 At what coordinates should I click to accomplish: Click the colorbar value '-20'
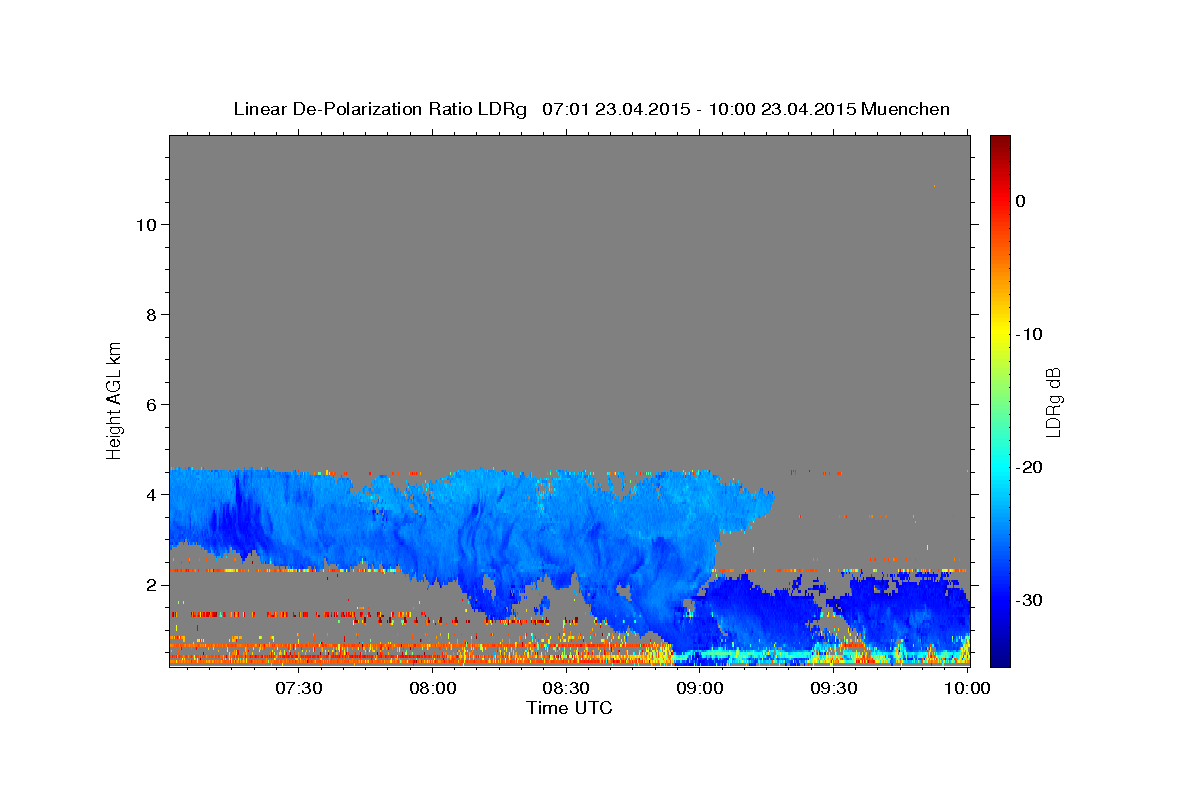[1029, 467]
